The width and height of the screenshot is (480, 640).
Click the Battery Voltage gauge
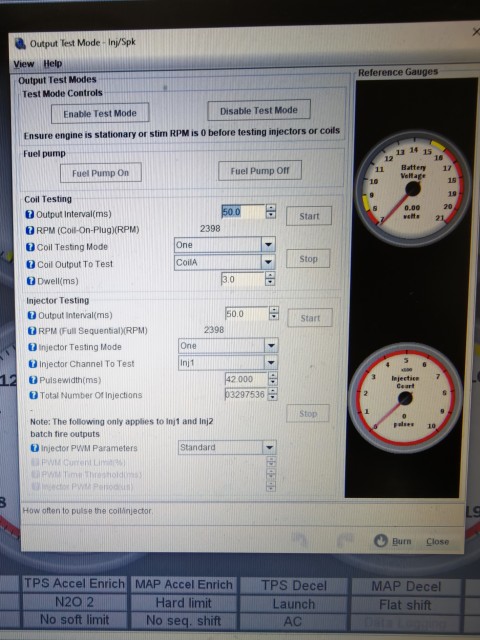coord(413,189)
